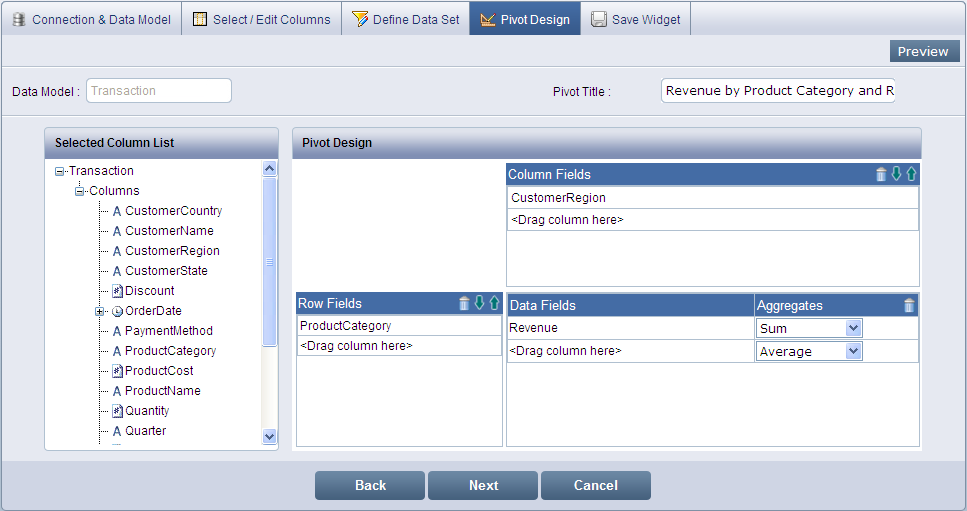The height and width of the screenshot is (511, 967).
Task: Click the Pivot Title input field
Action: click(778, 91)
